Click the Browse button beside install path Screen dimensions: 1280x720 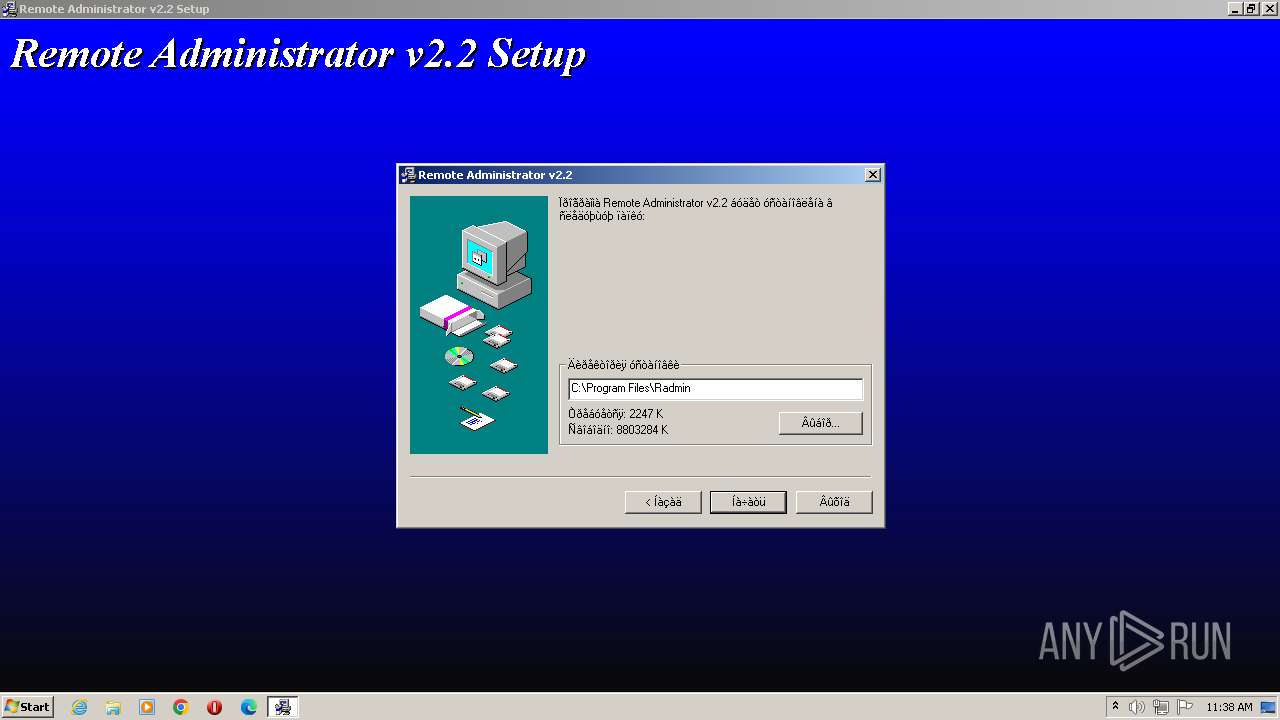point(820,423)
